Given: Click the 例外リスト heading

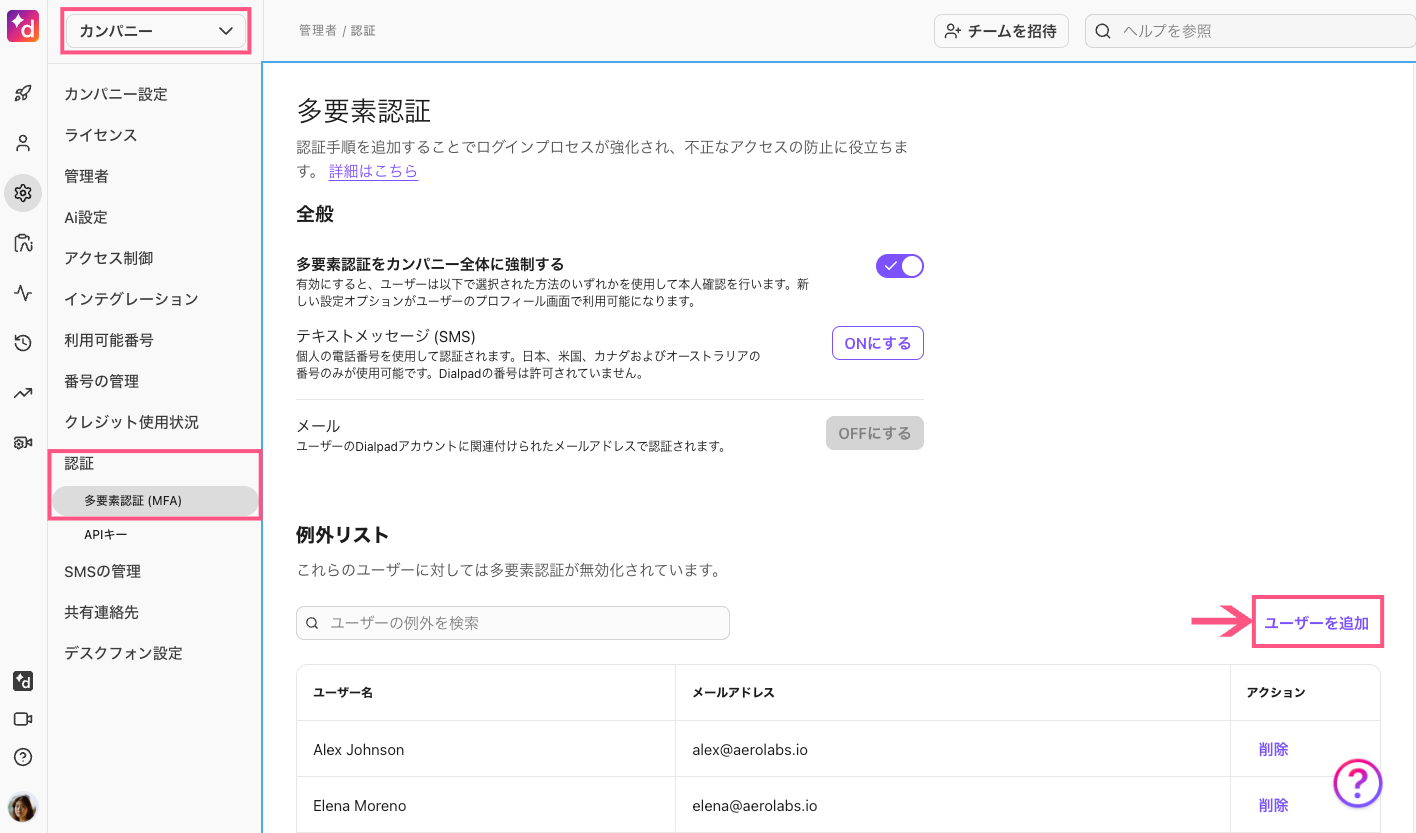Looking at the screenshot, I should 343,535.
